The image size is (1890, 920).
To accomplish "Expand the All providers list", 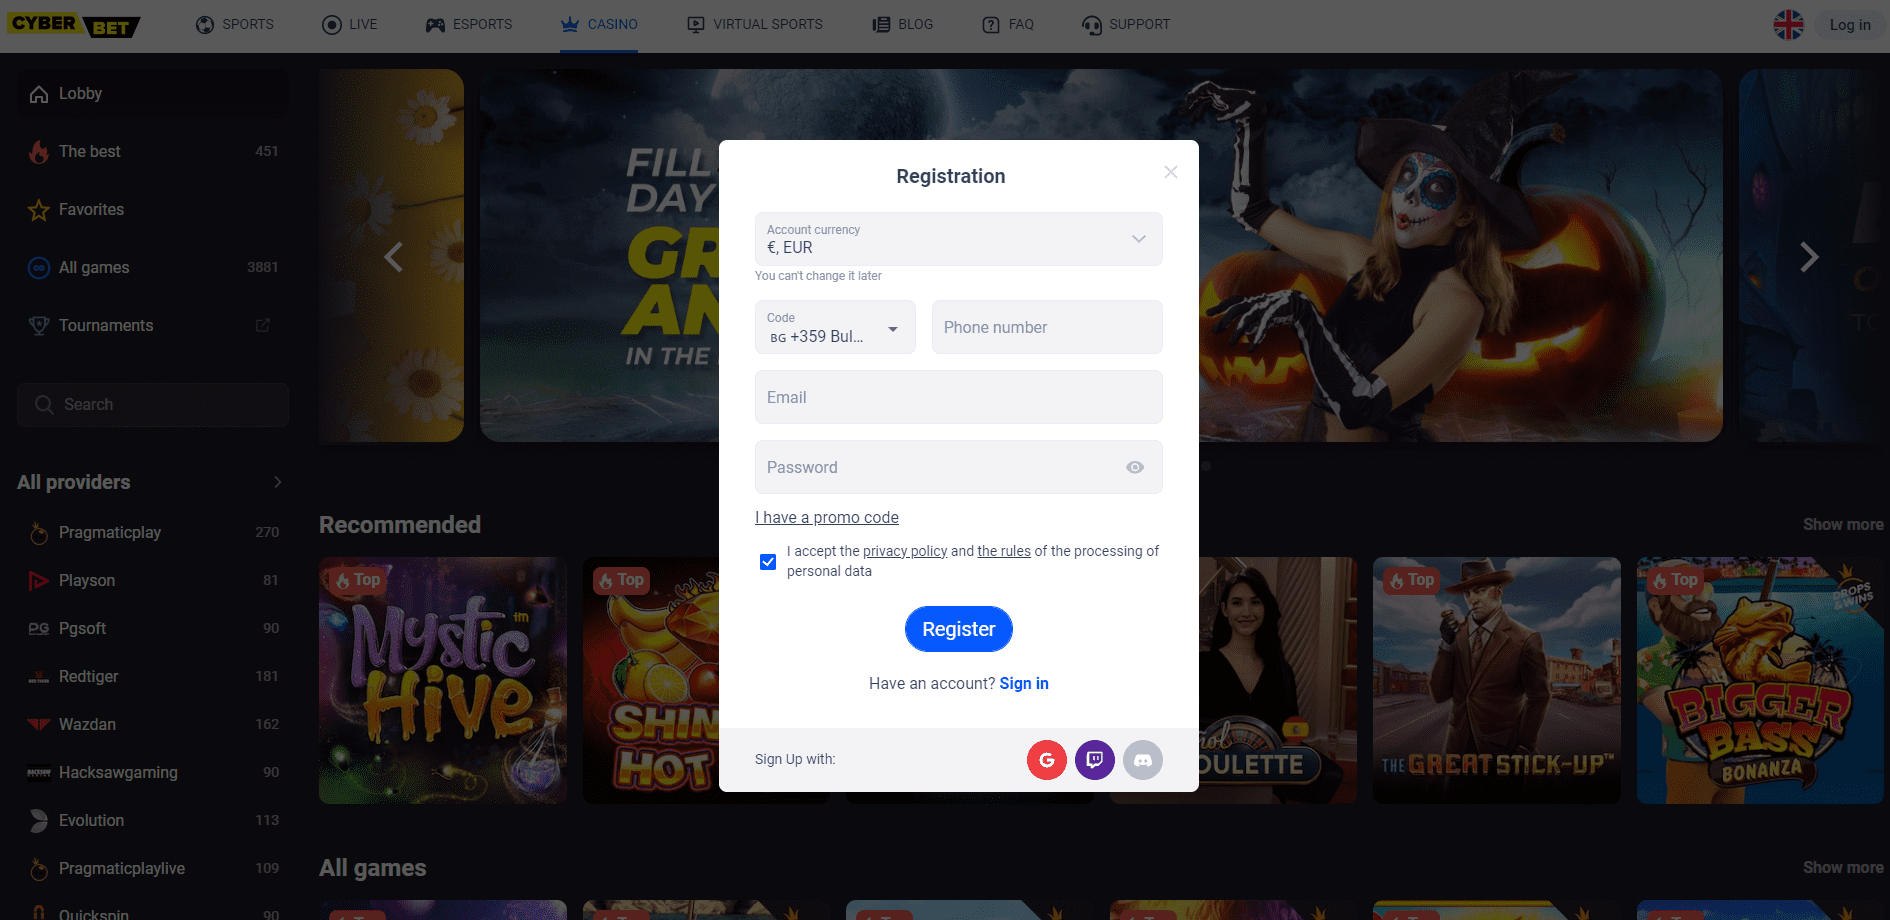I will point(277,482).
